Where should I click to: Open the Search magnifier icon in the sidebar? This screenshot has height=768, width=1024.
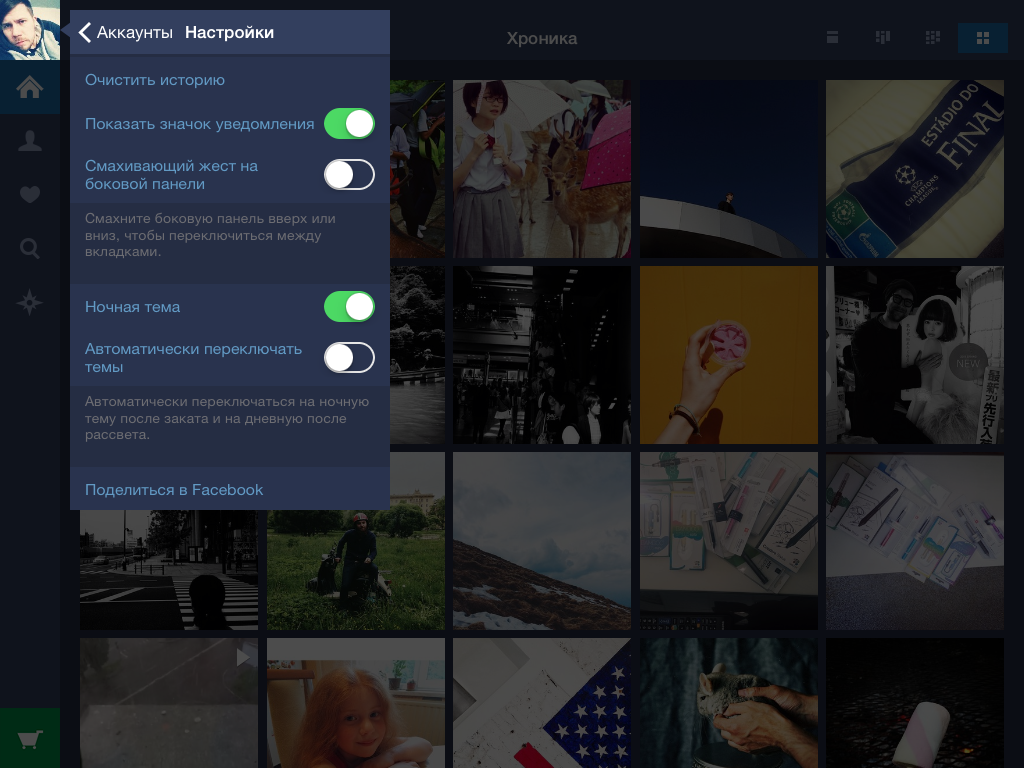29,248
